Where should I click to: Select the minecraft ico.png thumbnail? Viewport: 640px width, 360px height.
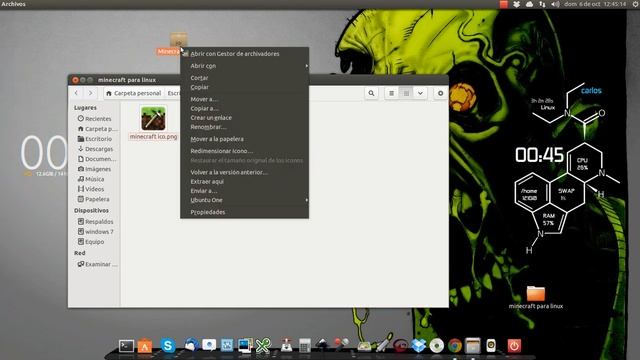point(153,119)
